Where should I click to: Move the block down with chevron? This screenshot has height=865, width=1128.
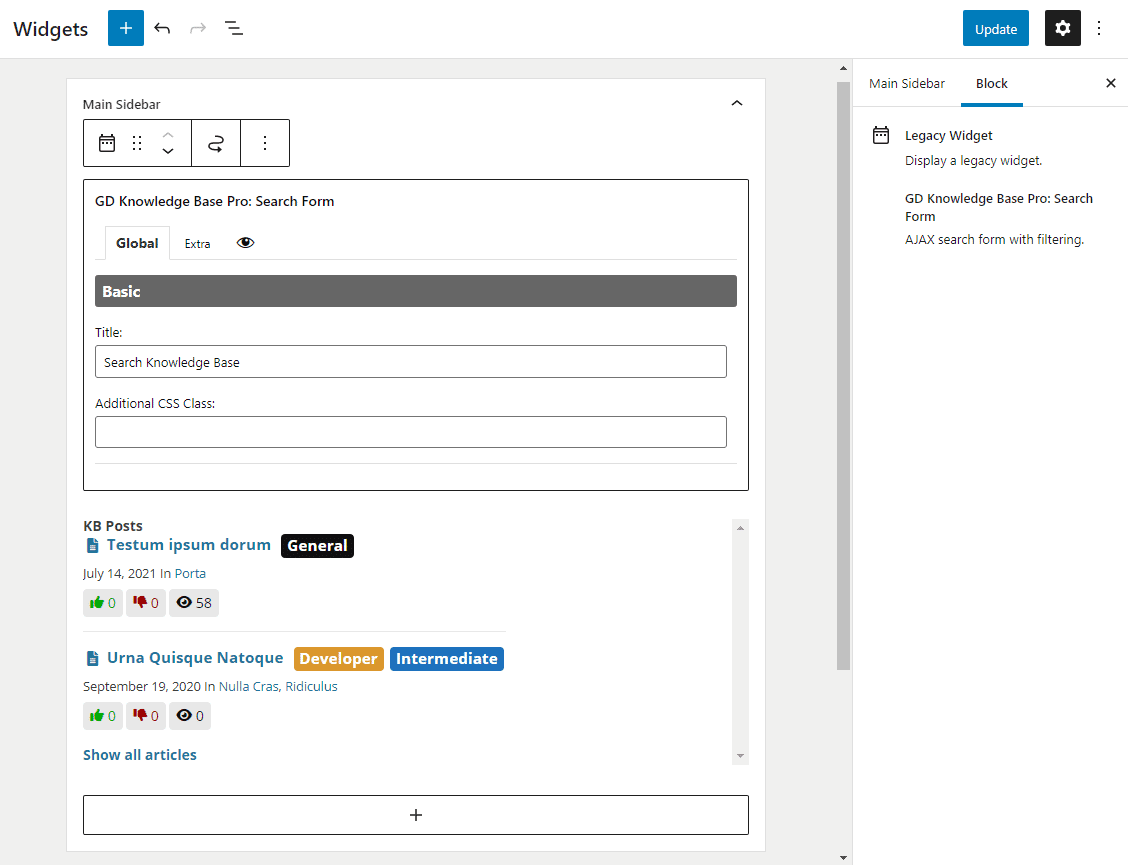(x=168, y=151)
